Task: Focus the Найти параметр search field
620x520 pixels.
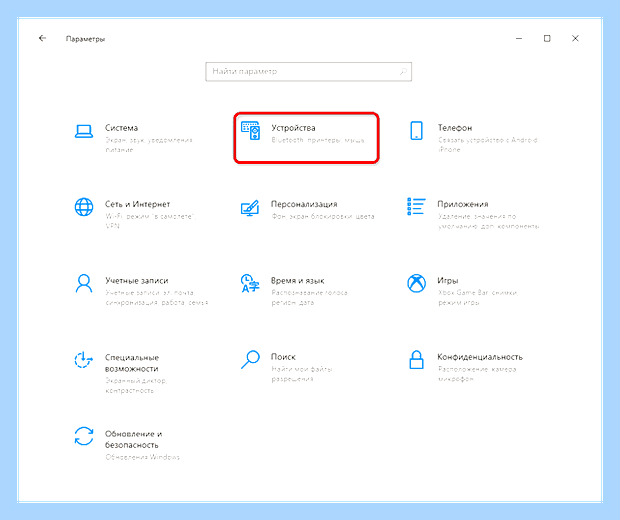Action: pyautogui.click(x=308, y=72)
